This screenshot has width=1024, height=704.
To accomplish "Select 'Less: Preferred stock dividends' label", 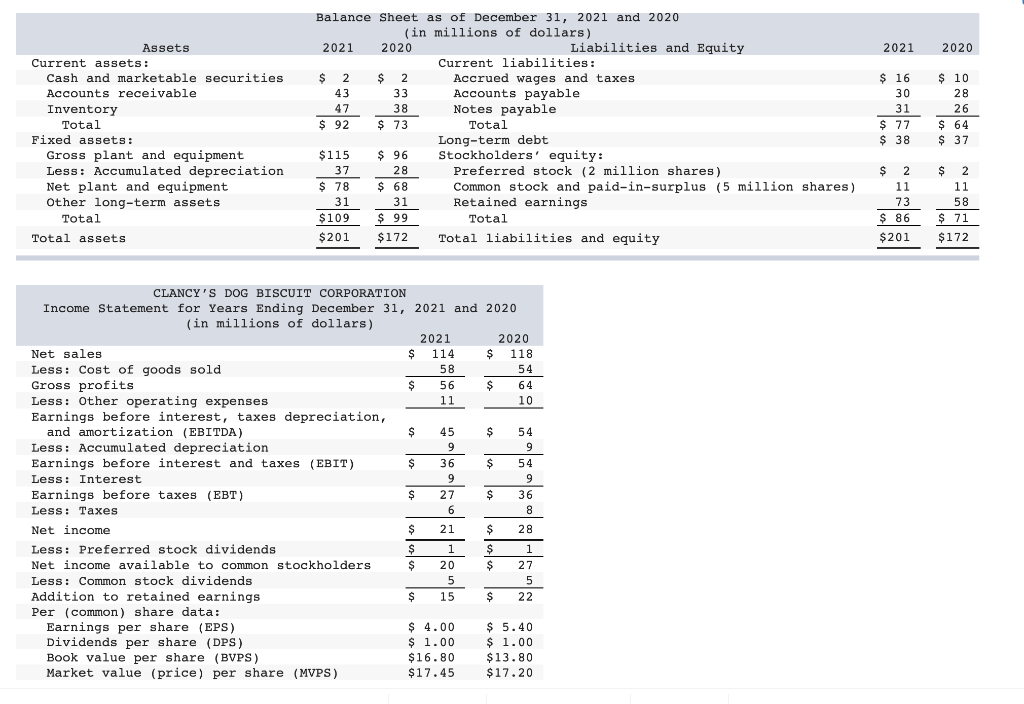I will 153,550.
